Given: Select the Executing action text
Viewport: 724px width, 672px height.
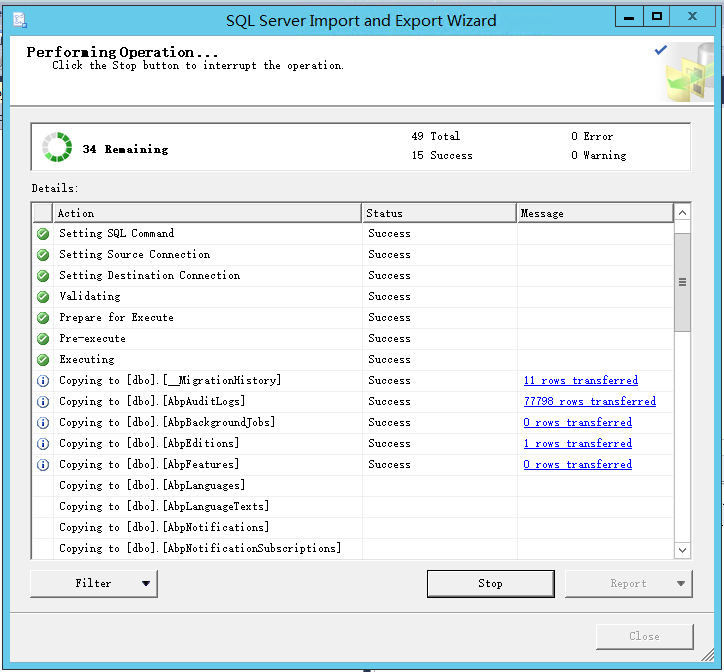Looking at the screenshot, I should coord(86,359).
